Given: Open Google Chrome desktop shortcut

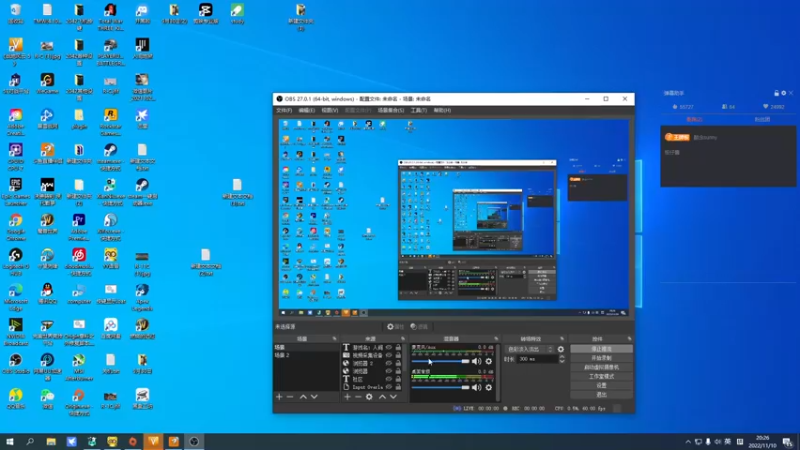Looking at the screenshot, I should tap(15, 227).
